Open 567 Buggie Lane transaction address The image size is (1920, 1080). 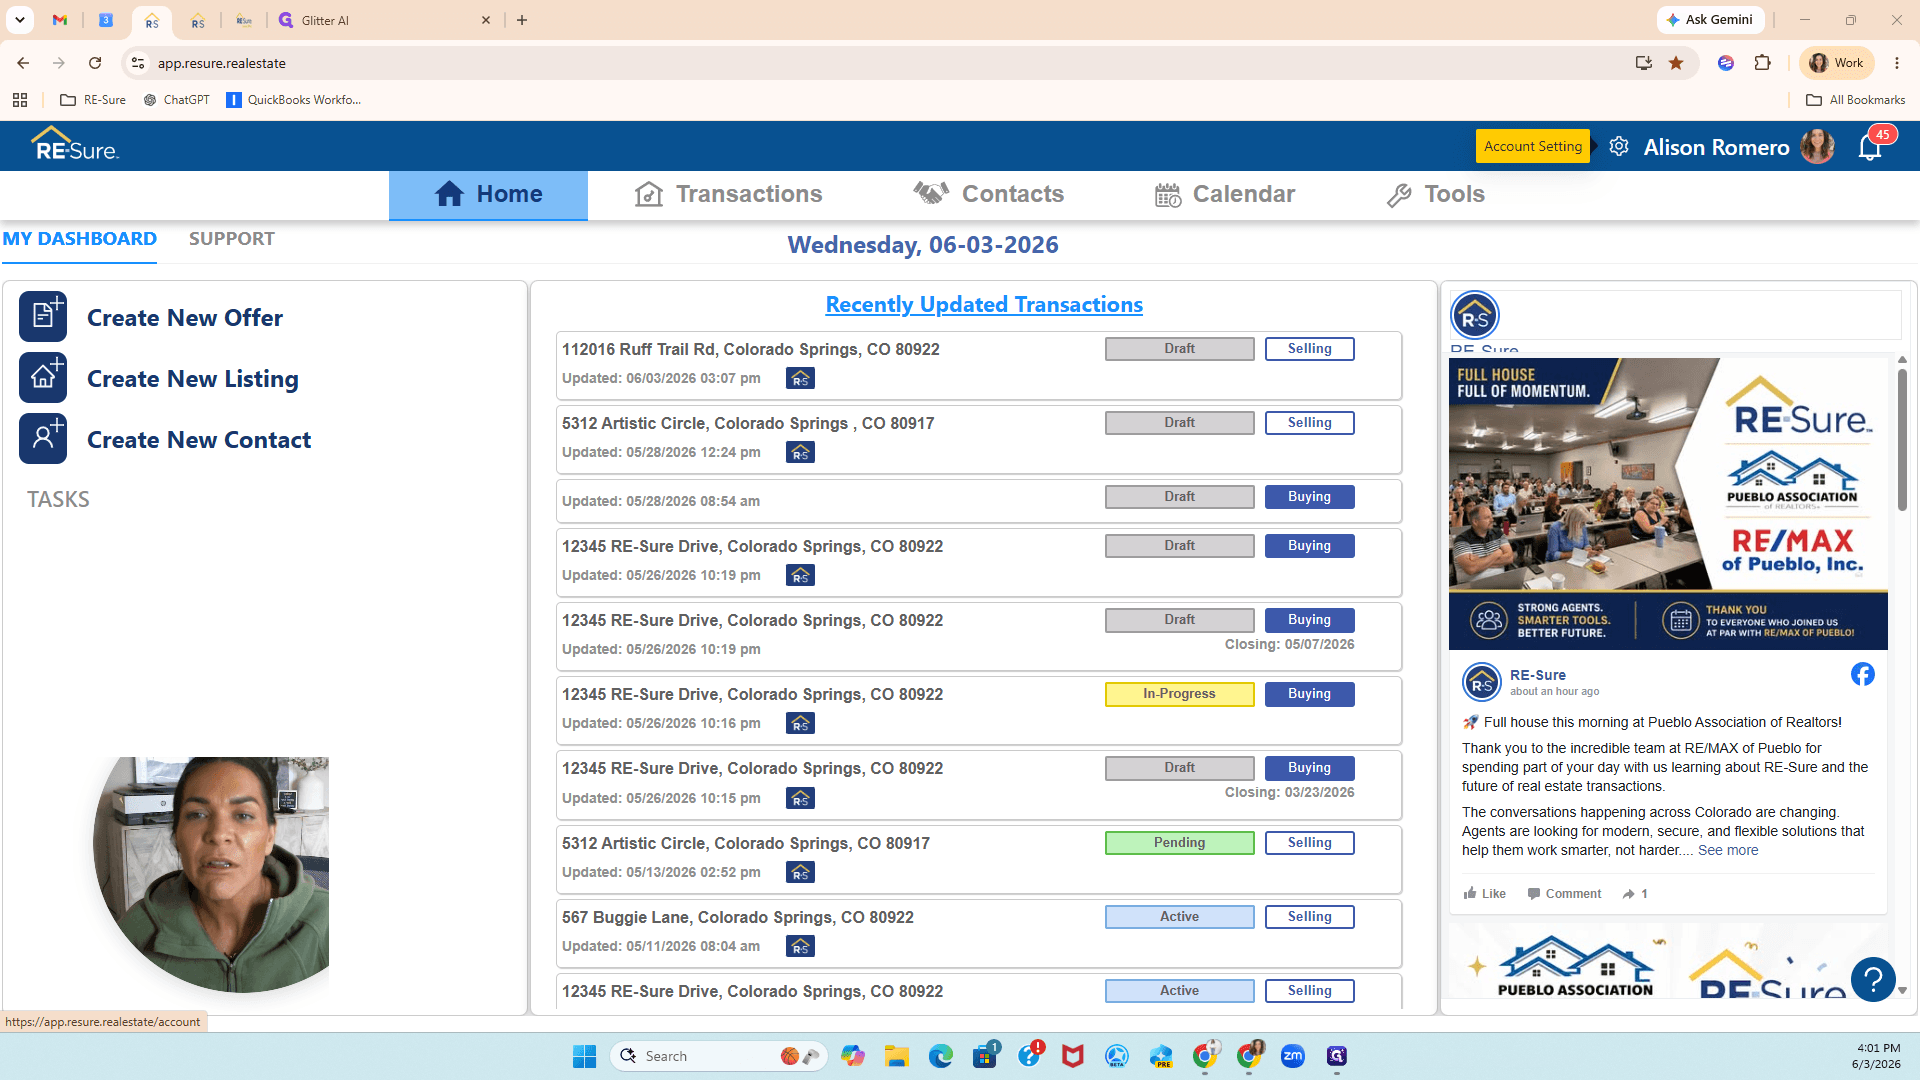[737, 918]
